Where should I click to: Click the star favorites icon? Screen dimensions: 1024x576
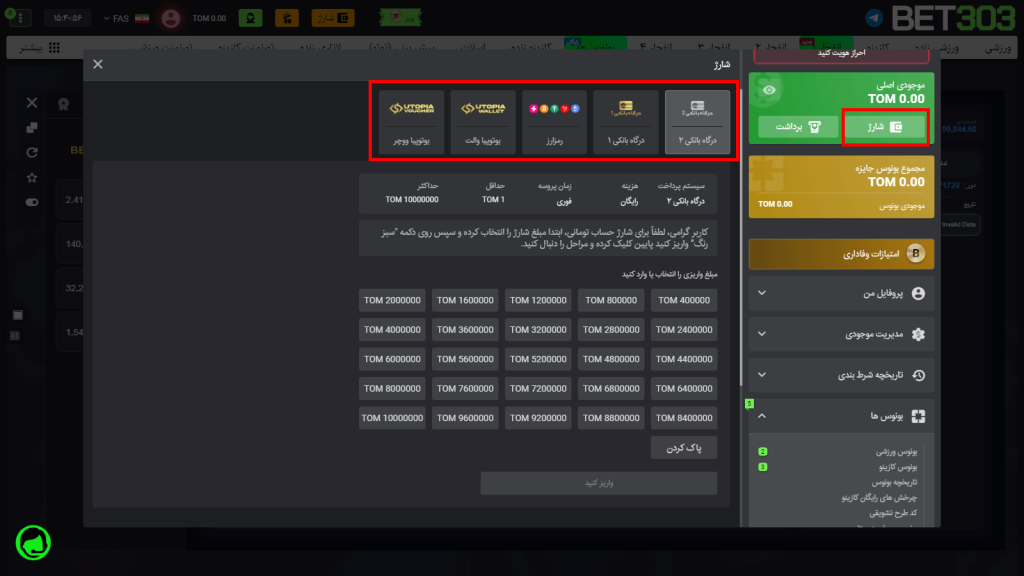pyautogui.click(x=32, y=177)
